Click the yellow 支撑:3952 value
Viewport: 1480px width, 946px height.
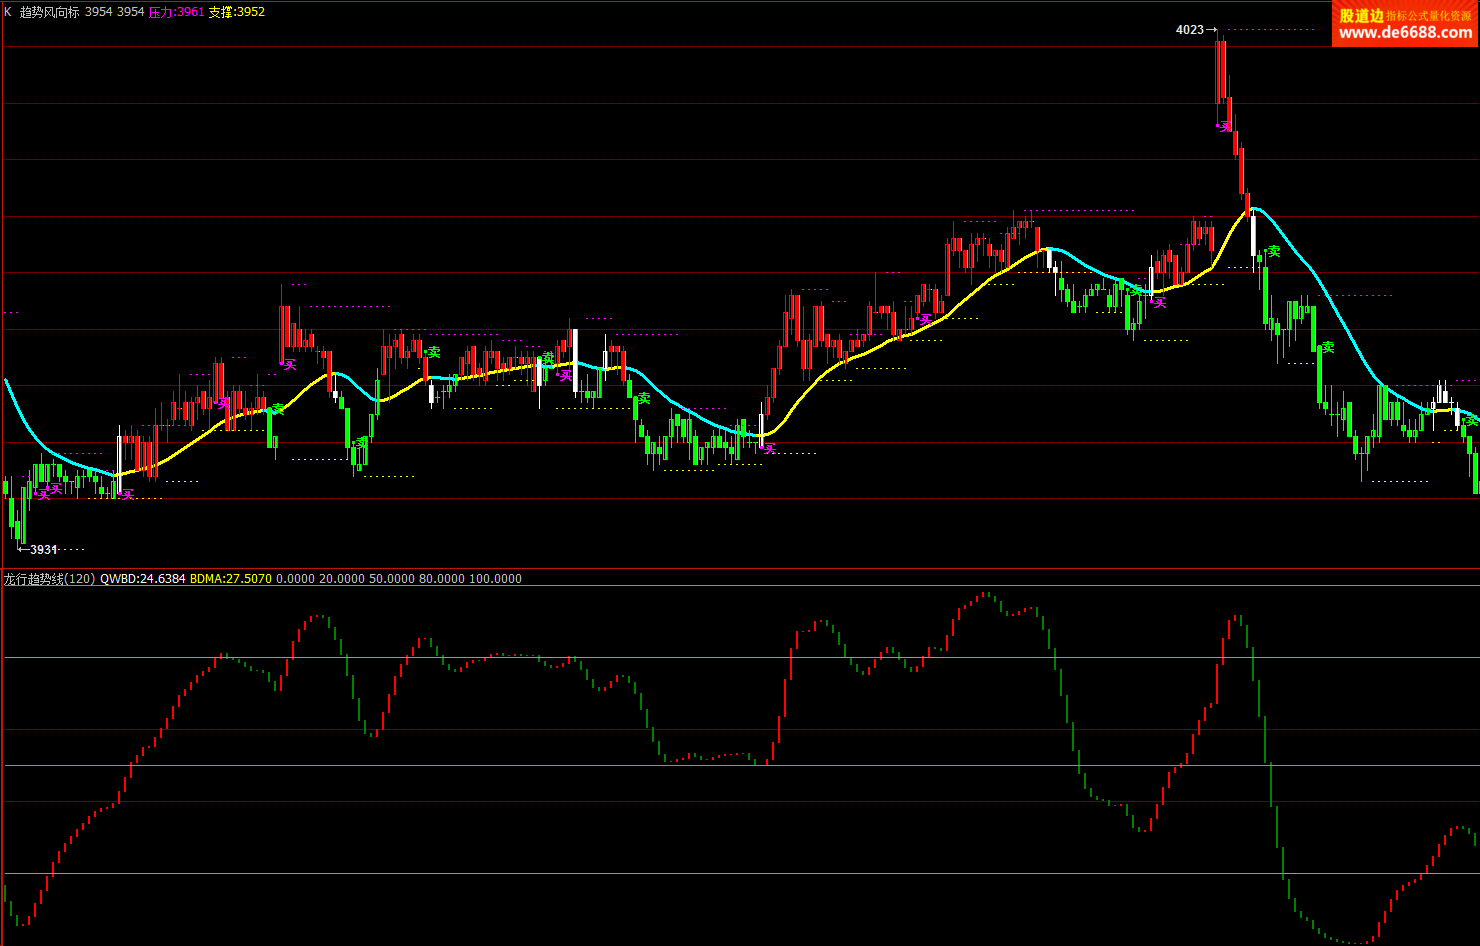pyautogui.click(x=236, y=12)
